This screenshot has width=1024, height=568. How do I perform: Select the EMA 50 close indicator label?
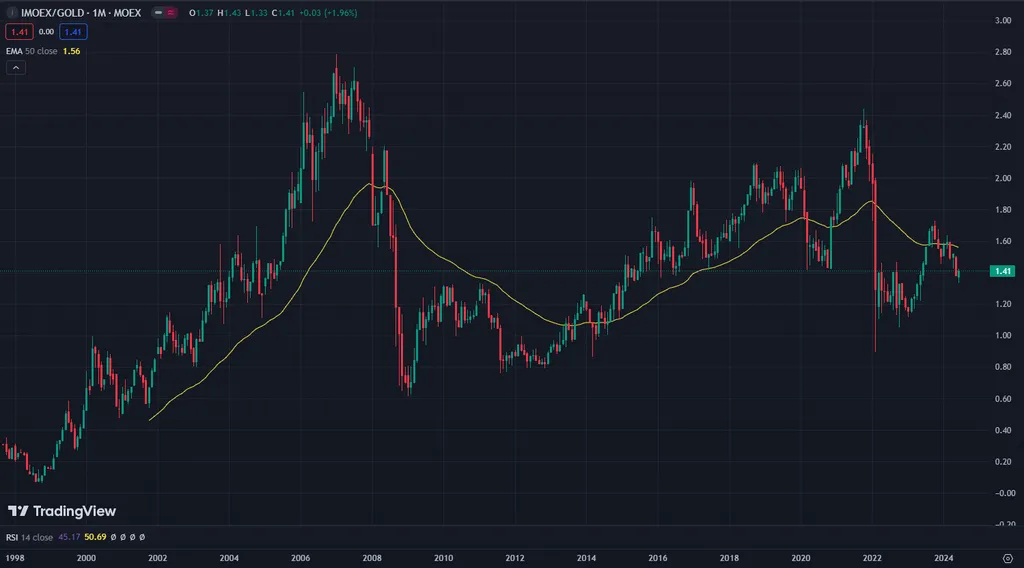(x=32, y=51)
